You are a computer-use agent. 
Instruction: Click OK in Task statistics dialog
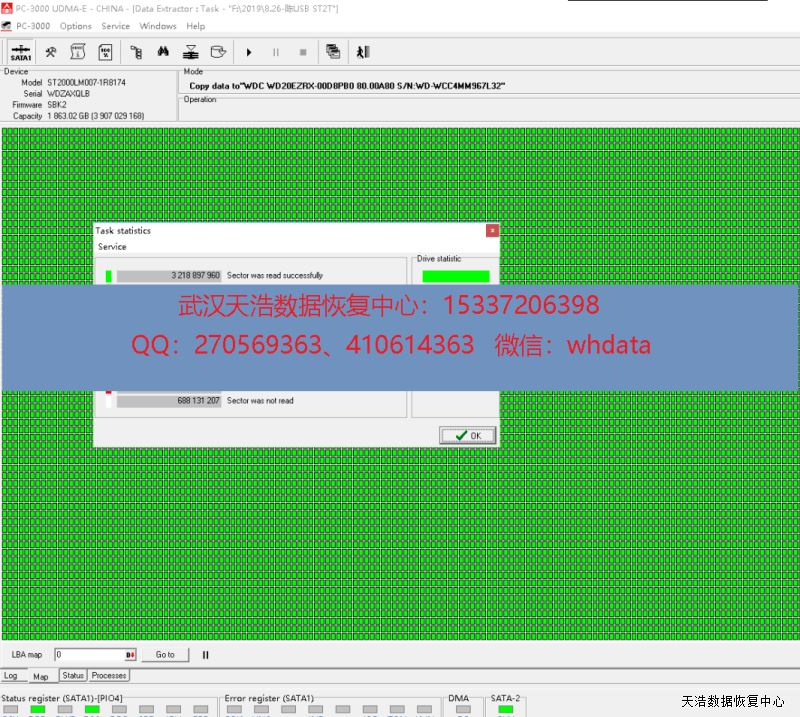click(x=468, y=436)
